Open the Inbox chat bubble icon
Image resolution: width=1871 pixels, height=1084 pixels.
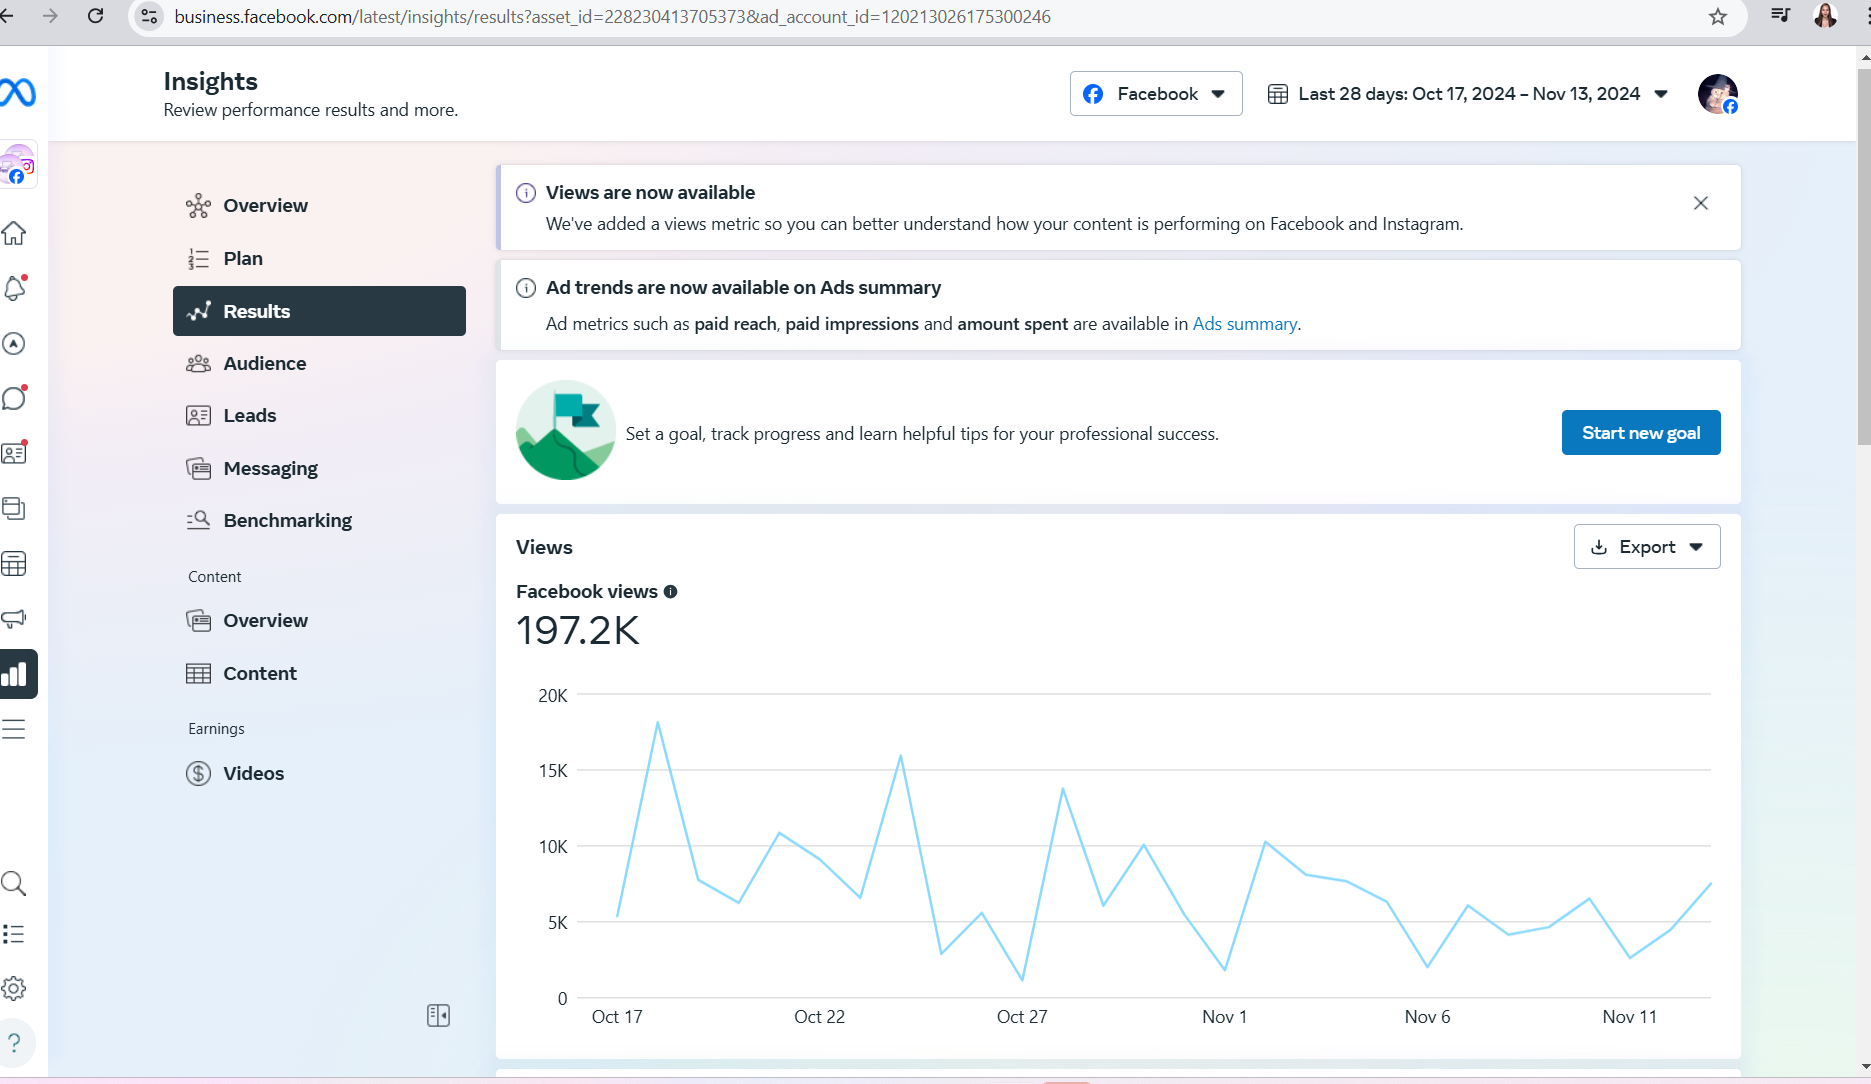tap(14, 398)
